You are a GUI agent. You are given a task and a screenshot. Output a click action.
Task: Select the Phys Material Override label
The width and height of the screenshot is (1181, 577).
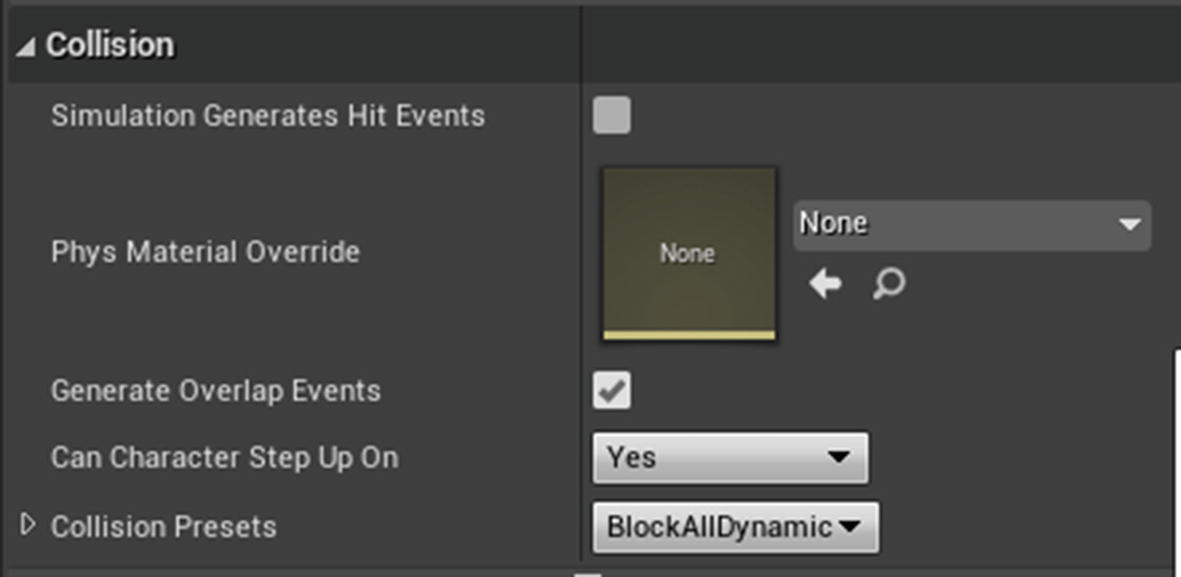[x=205, y=252]
